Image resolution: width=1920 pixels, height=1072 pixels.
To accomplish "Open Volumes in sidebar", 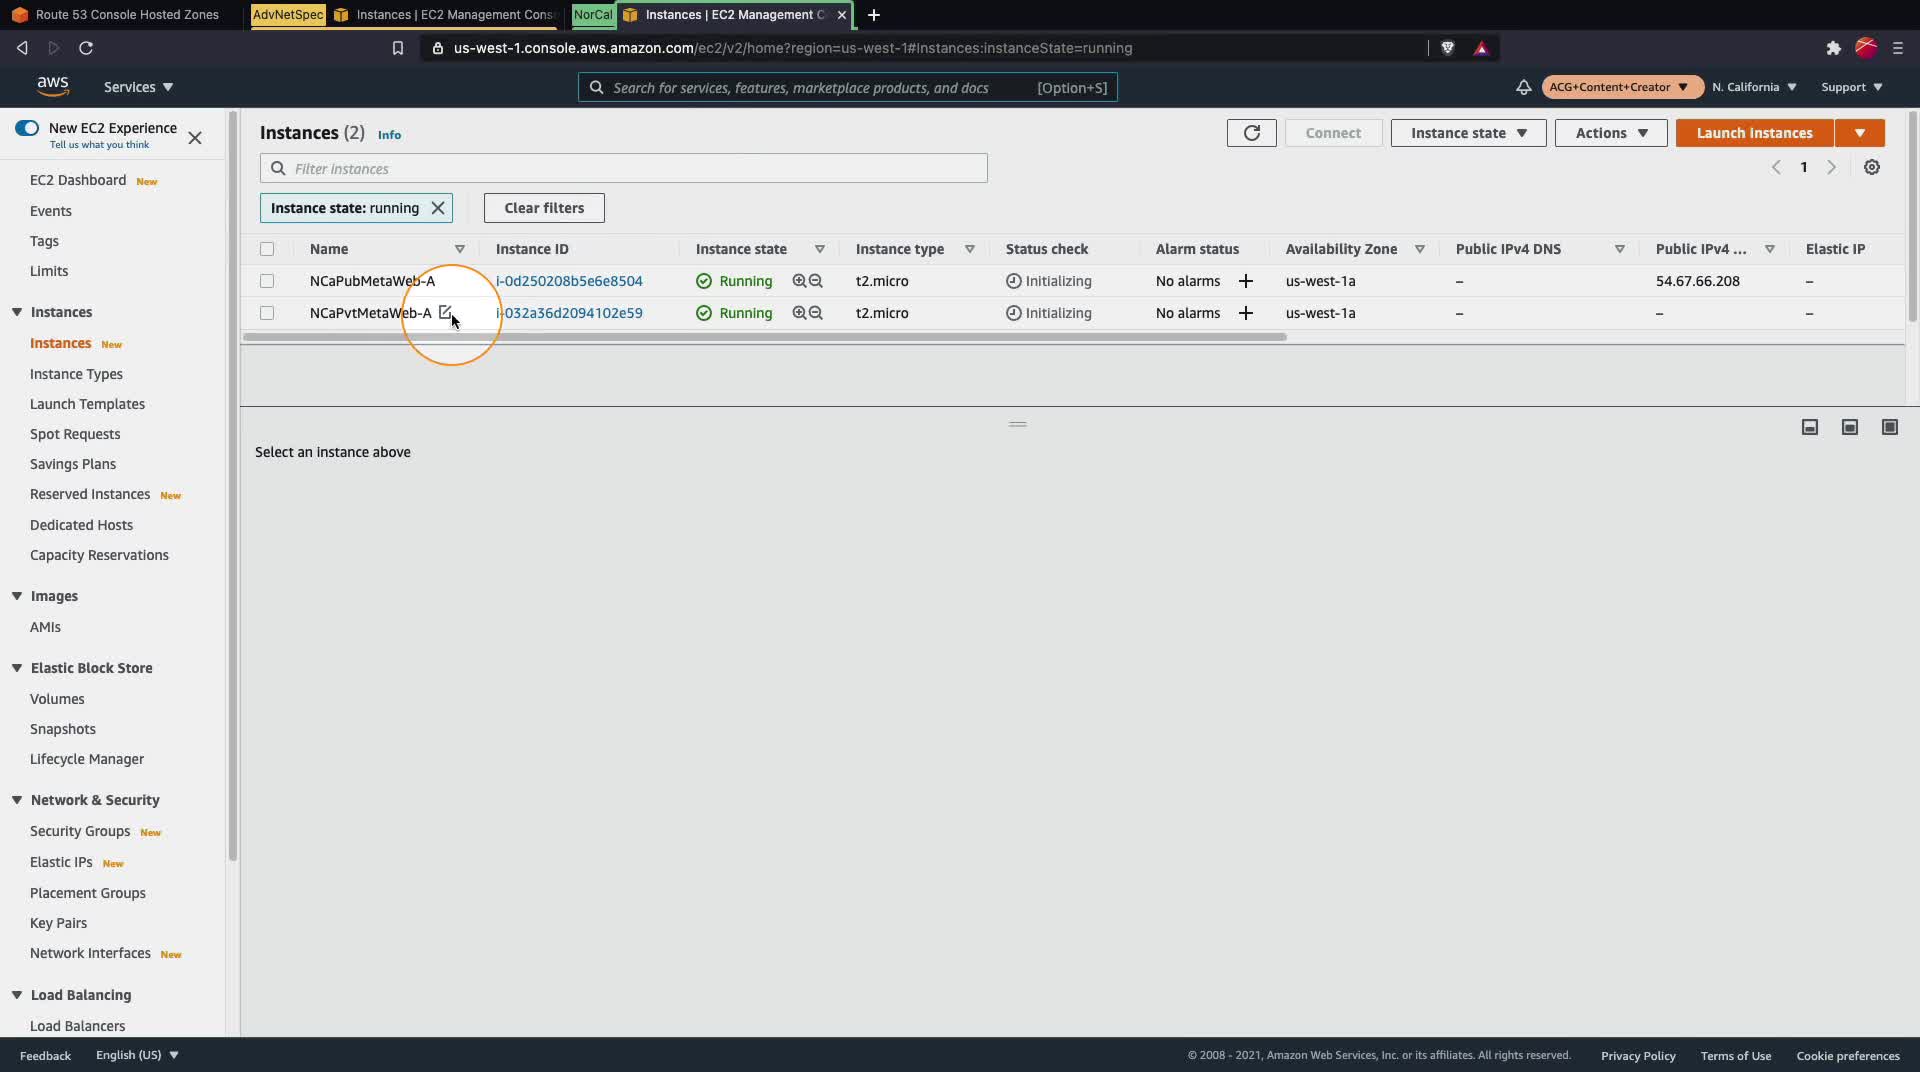I will (x=57, y=699).
